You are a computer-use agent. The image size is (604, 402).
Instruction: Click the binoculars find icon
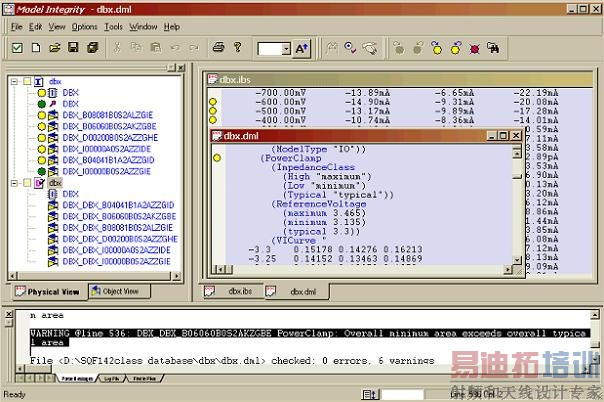coord(493,48)
